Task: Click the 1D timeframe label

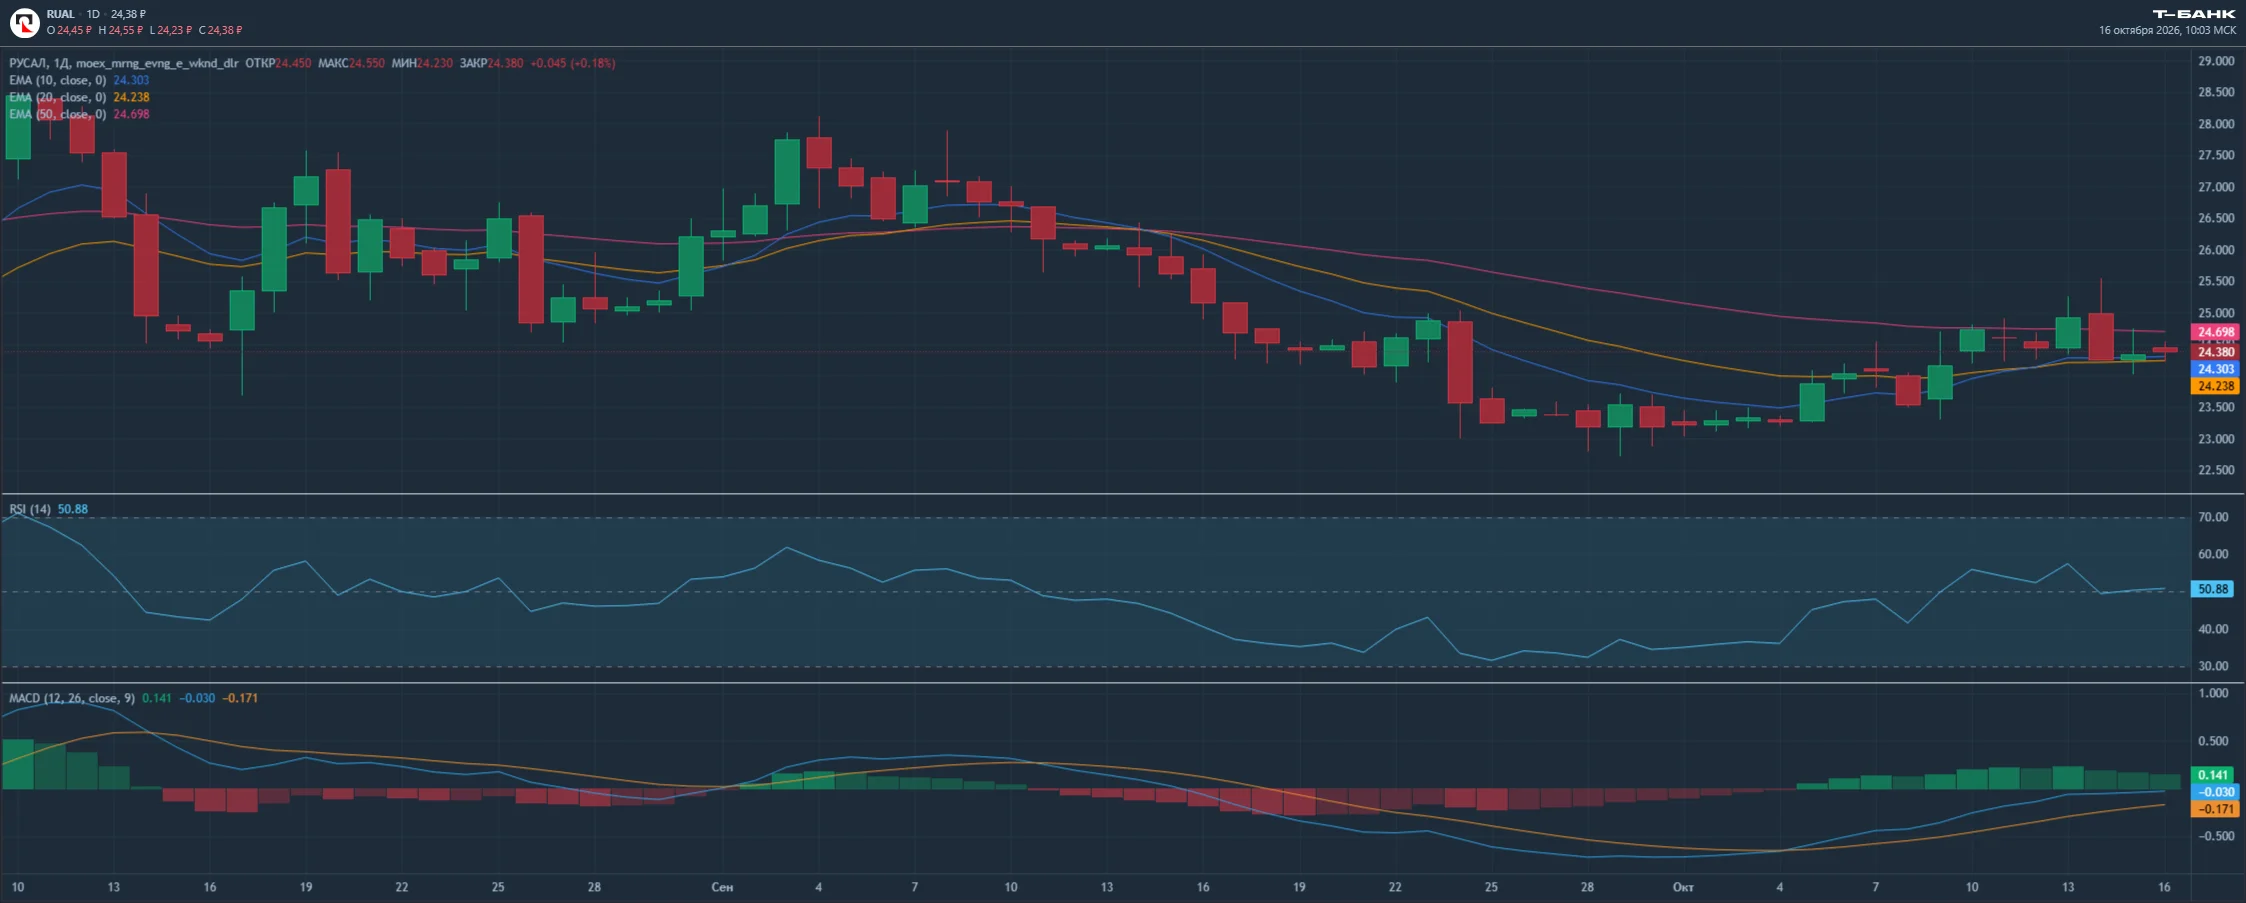Action: tap(93, 14)
